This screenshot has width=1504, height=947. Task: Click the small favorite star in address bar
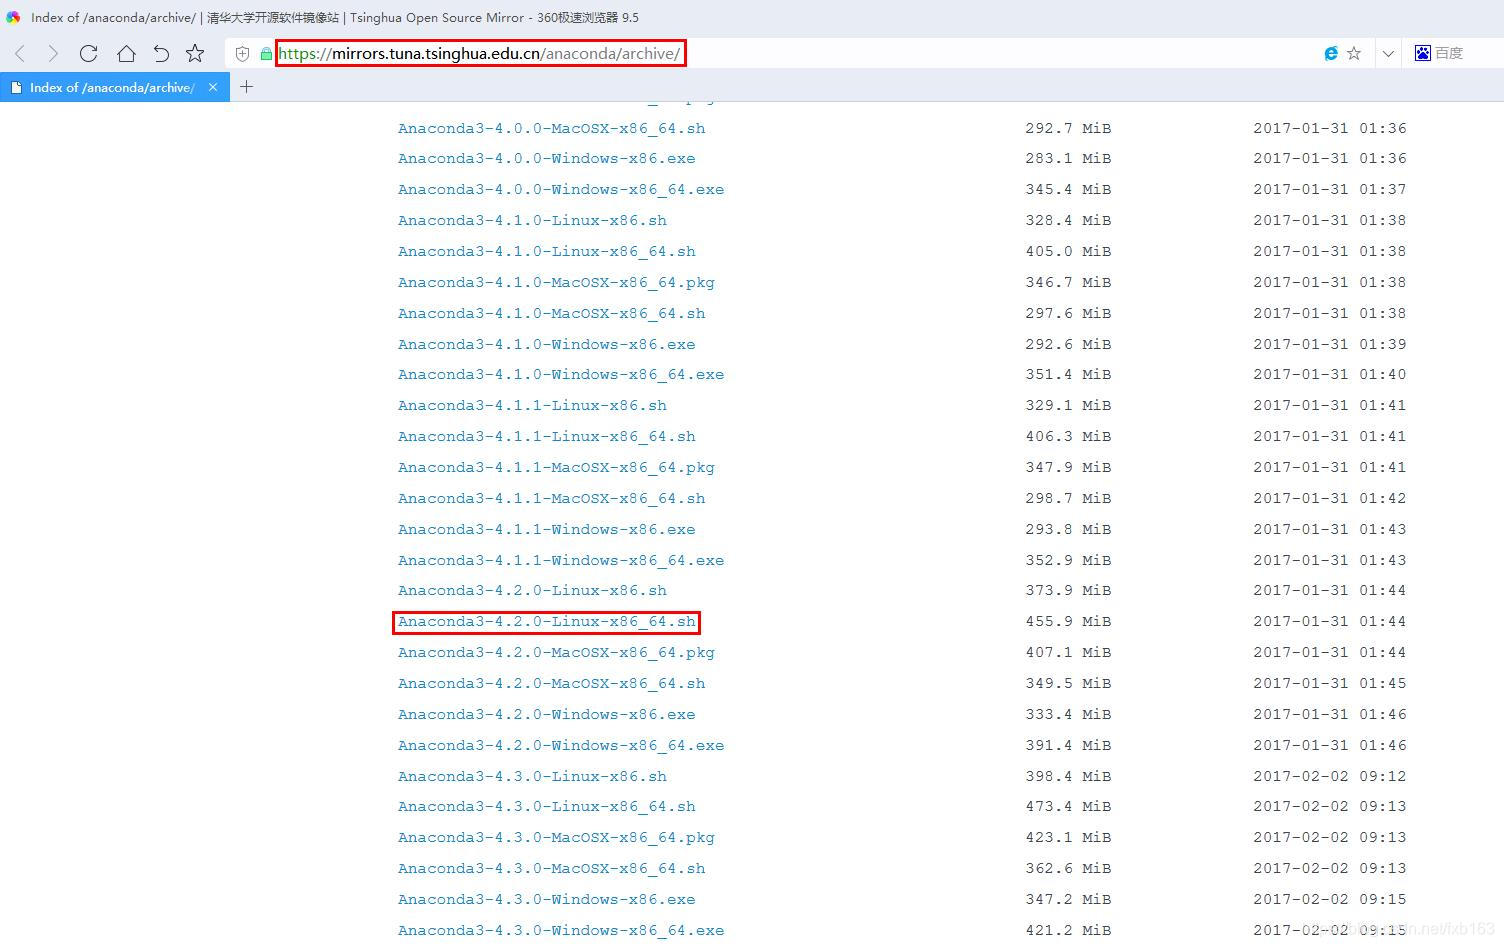pos(1354,54)
